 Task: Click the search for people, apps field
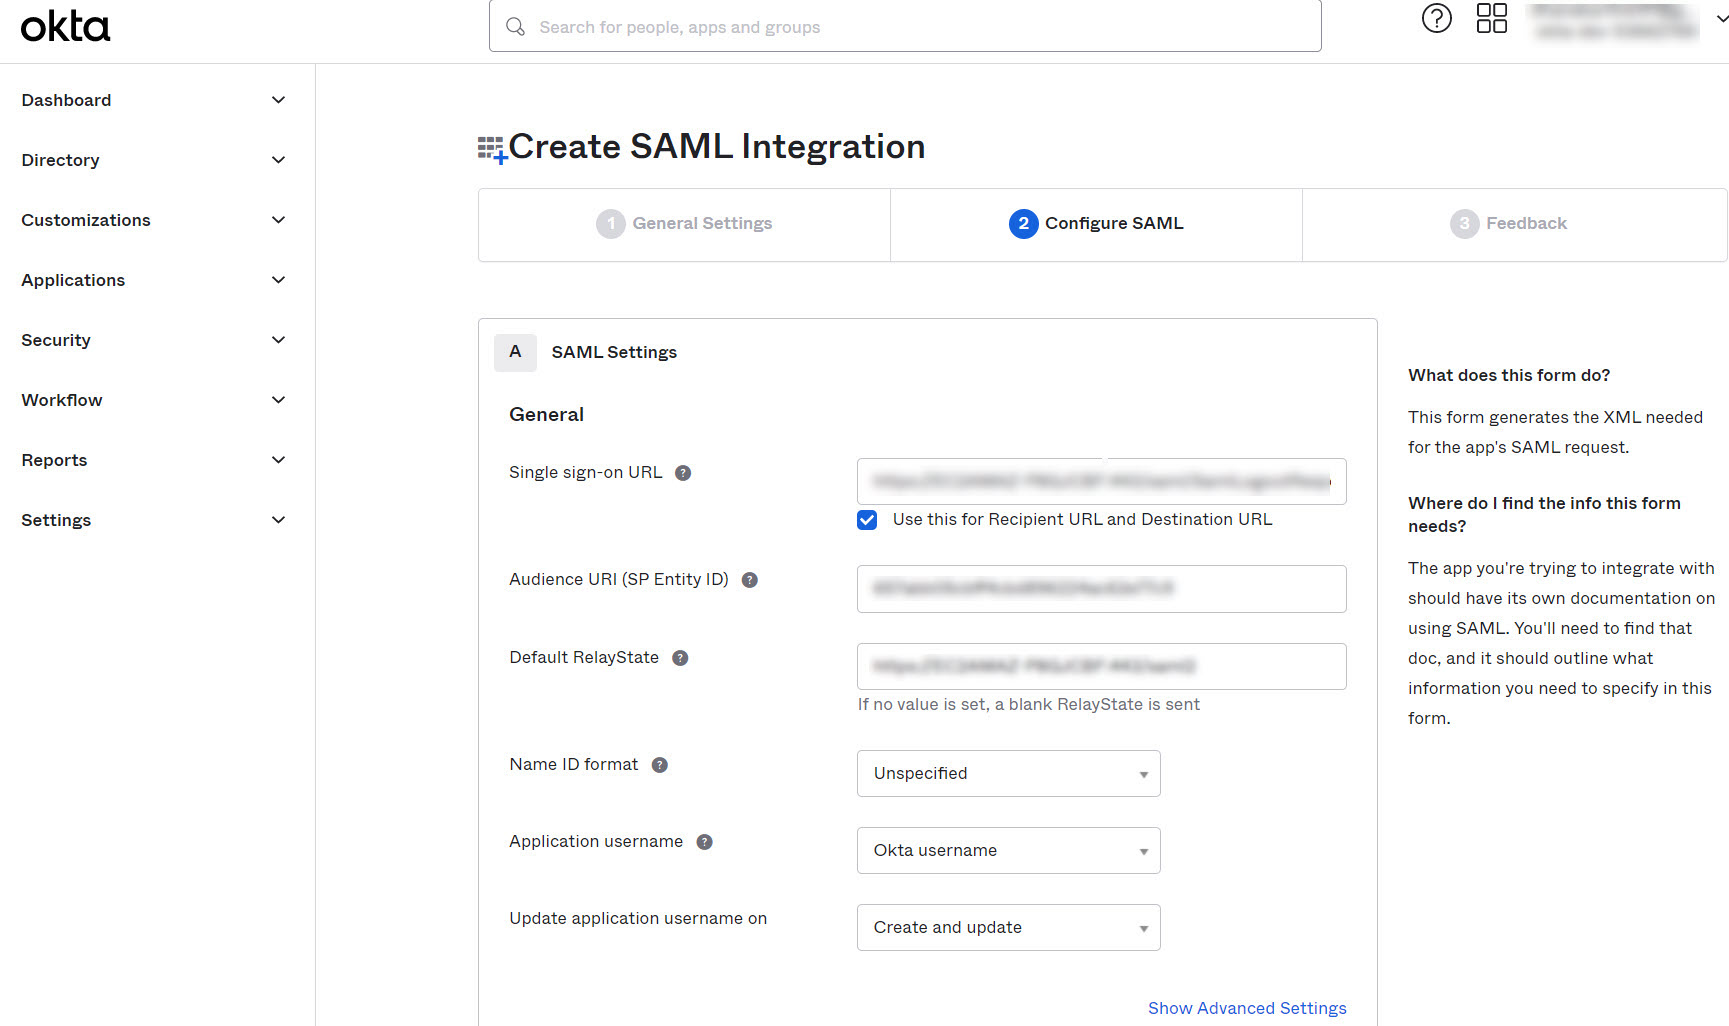(x=905, y=27)
